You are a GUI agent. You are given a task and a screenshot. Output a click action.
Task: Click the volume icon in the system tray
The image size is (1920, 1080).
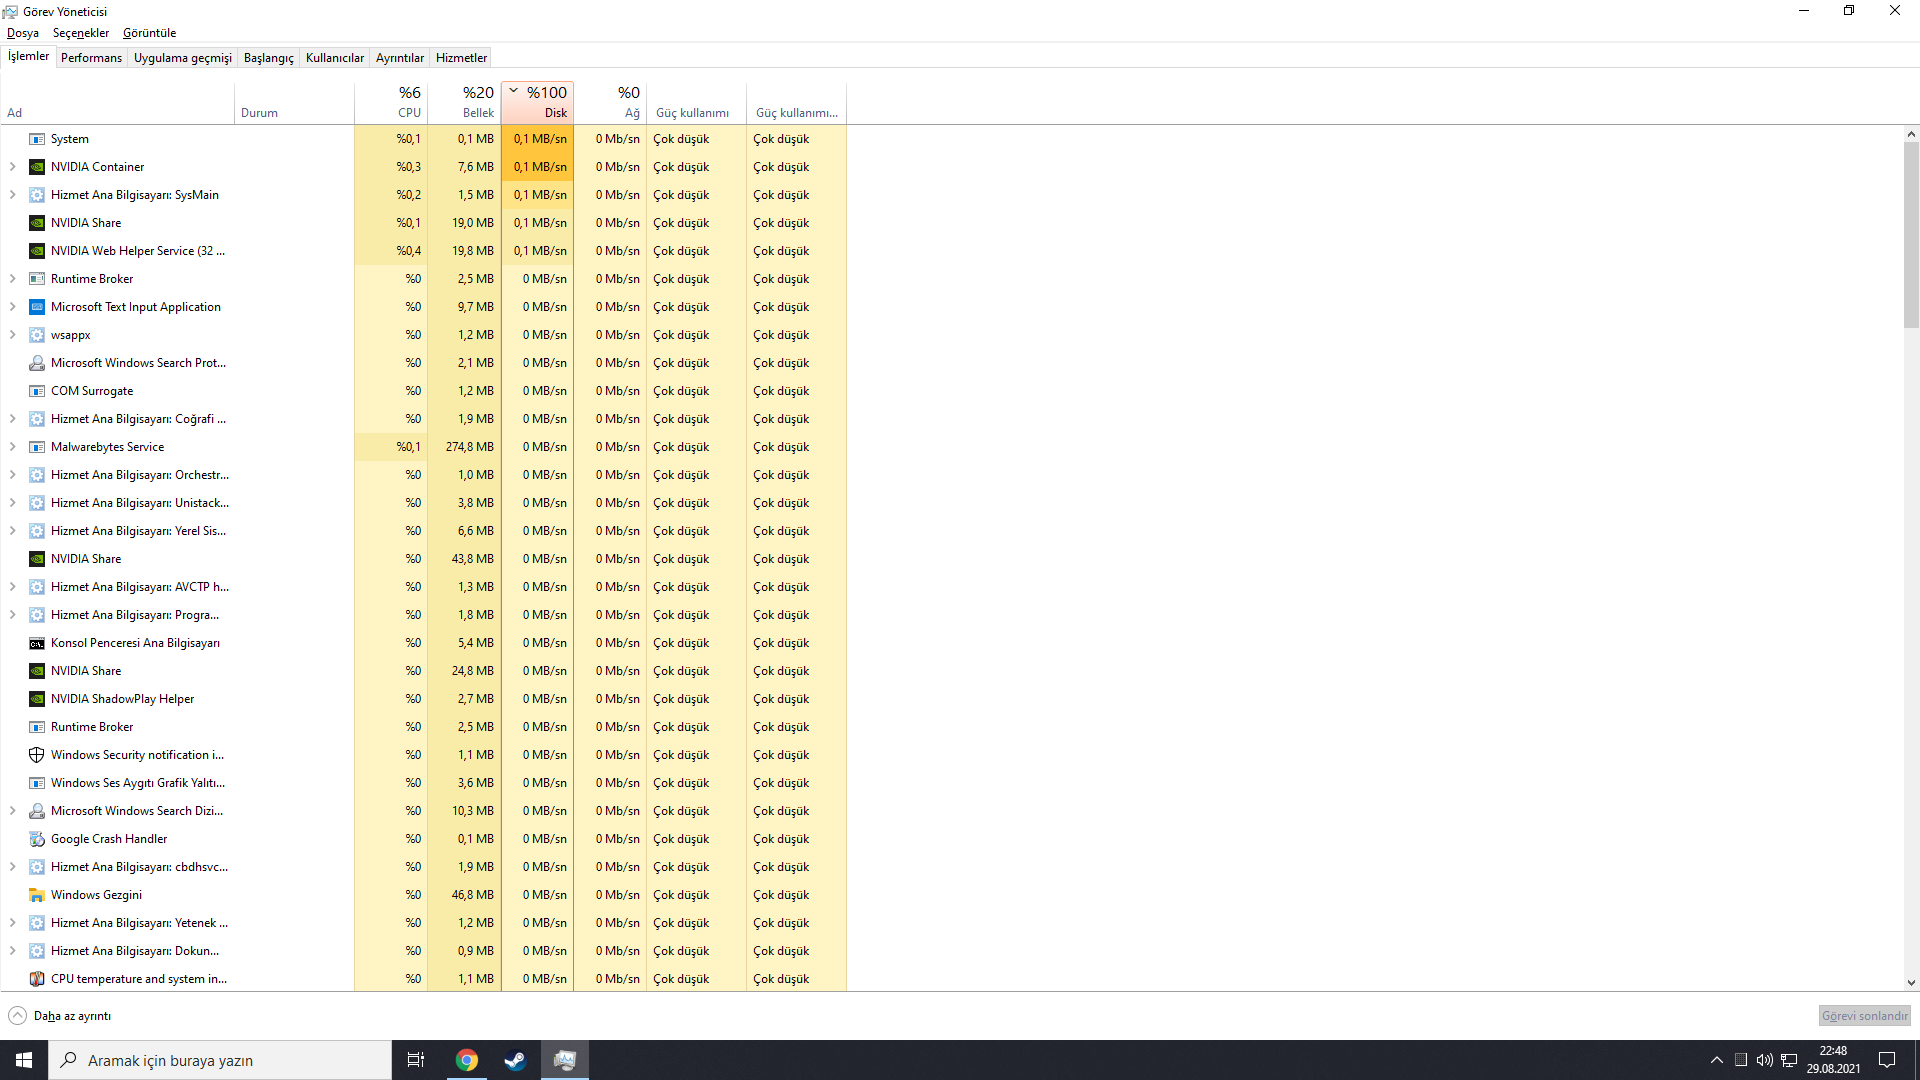[x=1763, y=1059]
